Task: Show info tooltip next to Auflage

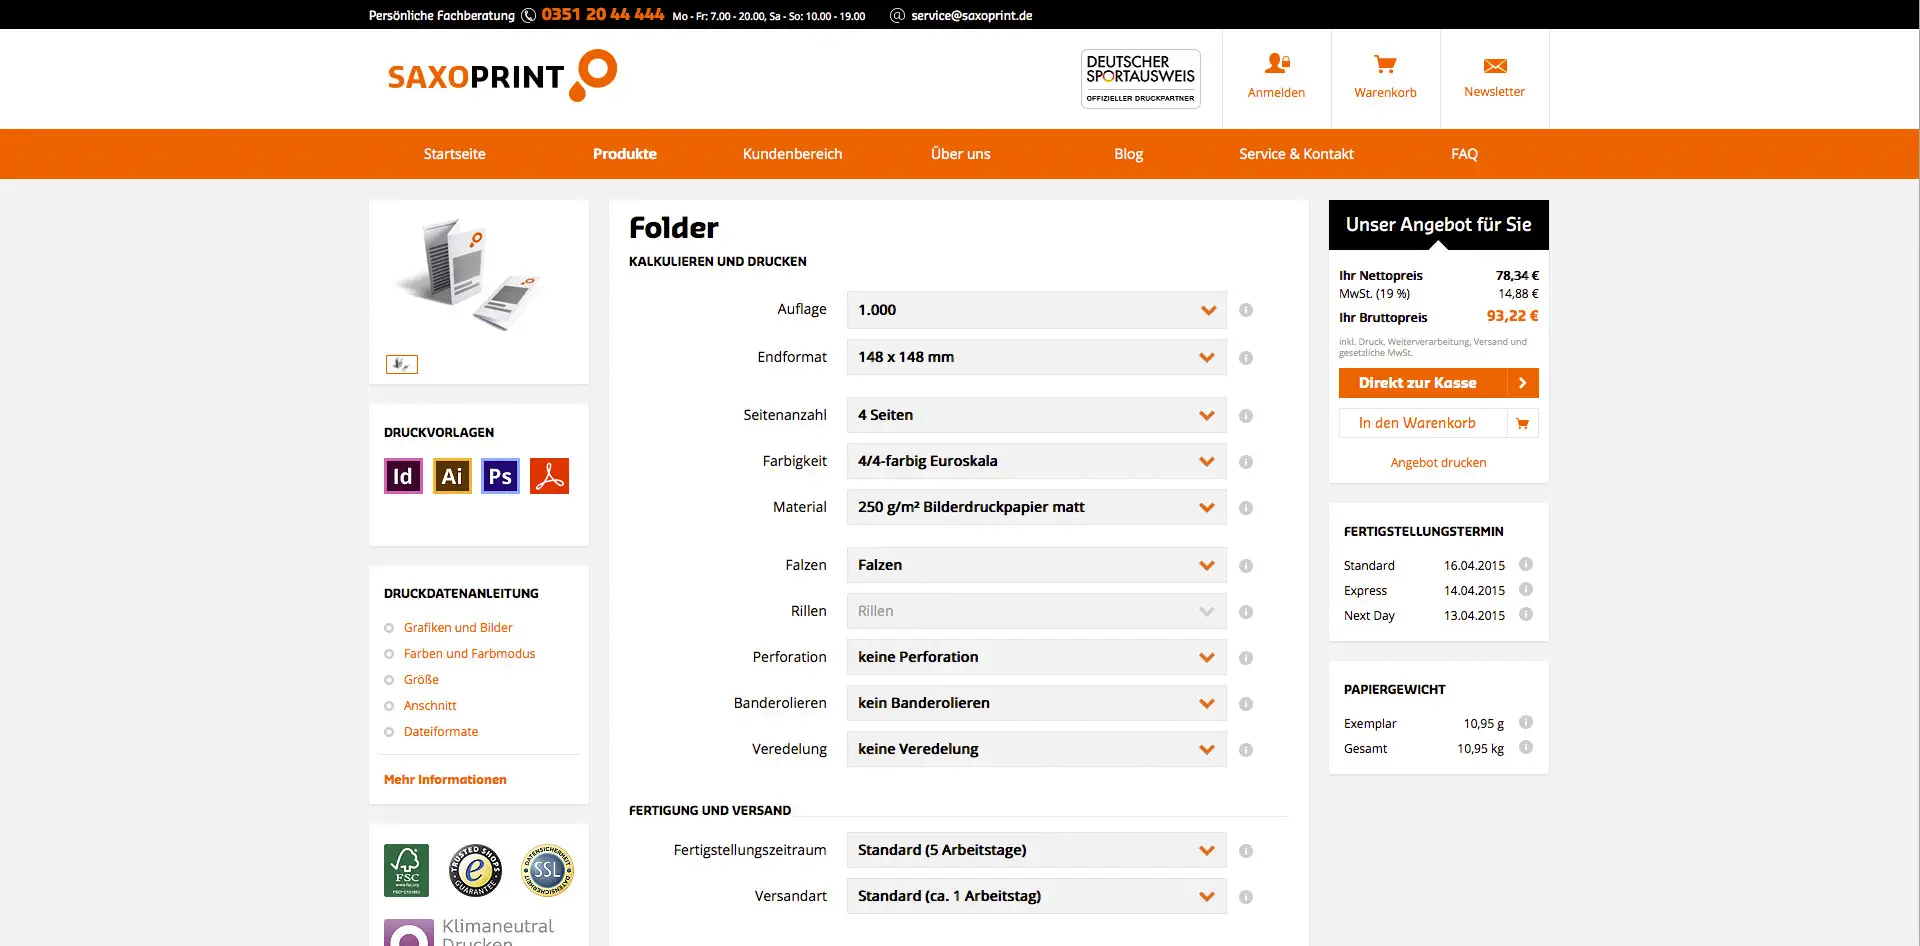Action: coord(1246,310)
